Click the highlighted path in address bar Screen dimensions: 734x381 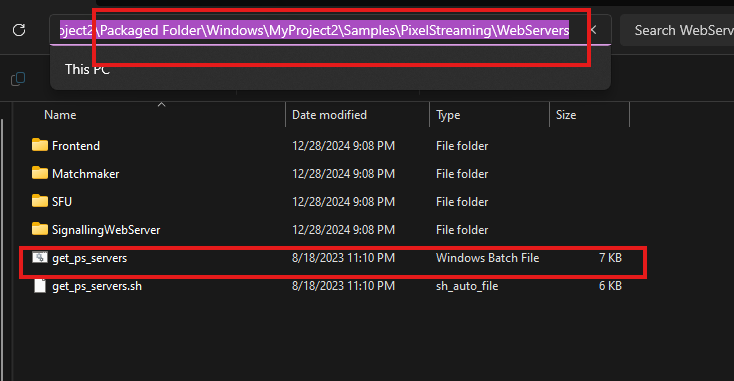click(314, 30)
